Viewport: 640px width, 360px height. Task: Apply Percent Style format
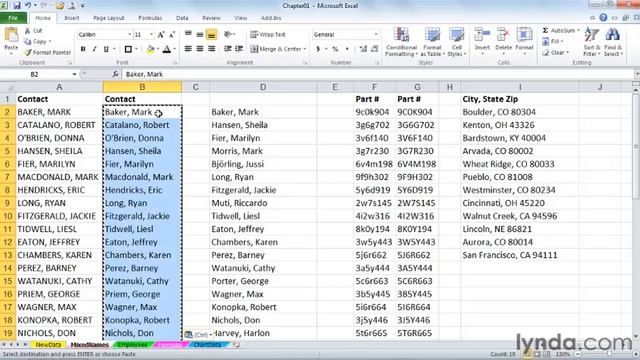335,49
